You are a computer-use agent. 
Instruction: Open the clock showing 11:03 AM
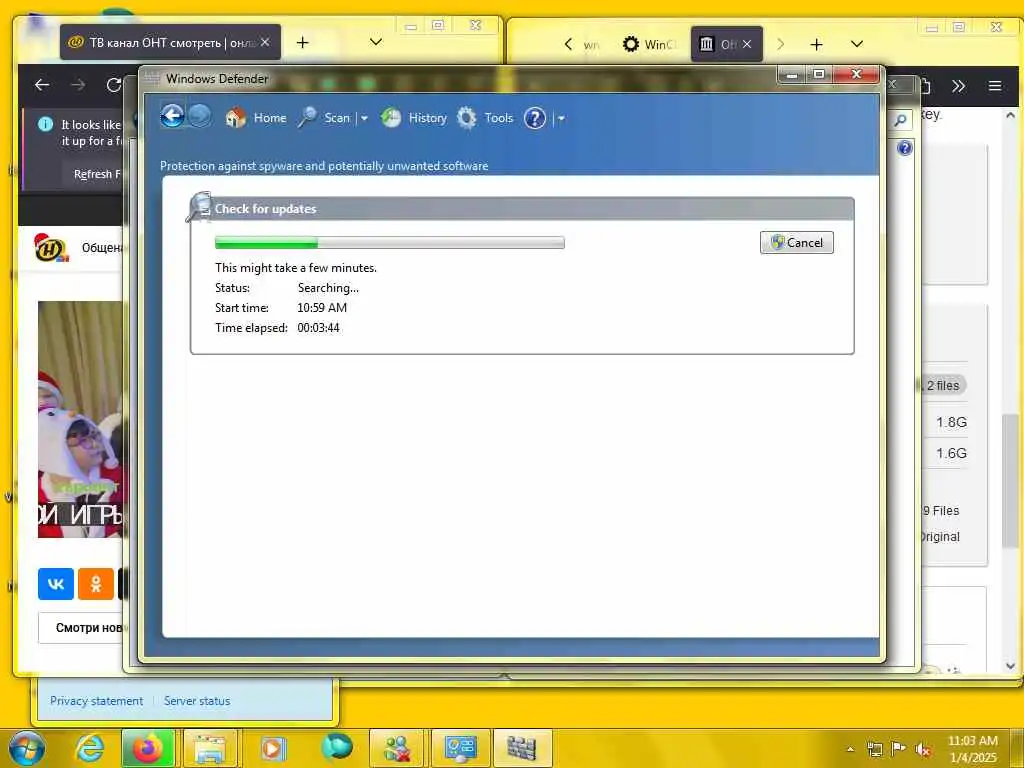[973, 749]
